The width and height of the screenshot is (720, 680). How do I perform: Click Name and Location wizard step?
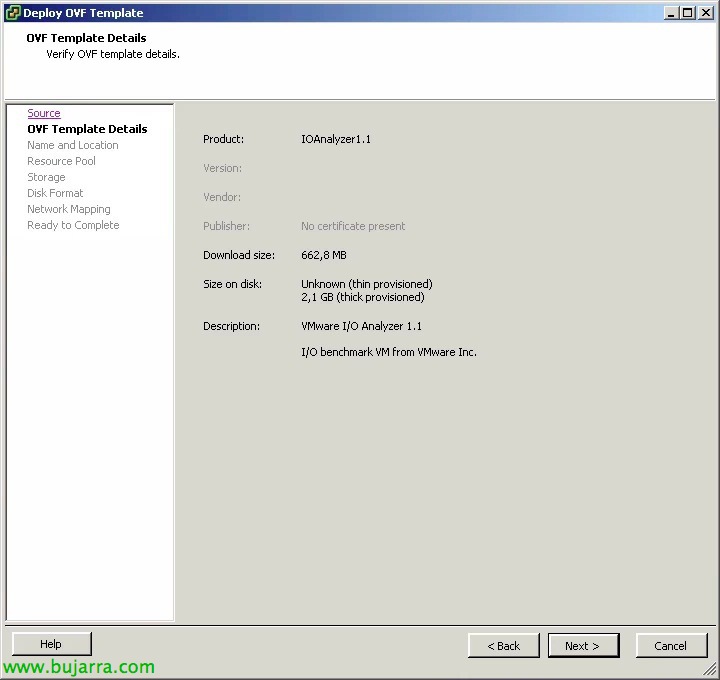pyautogui.click(x=73, y=145)
